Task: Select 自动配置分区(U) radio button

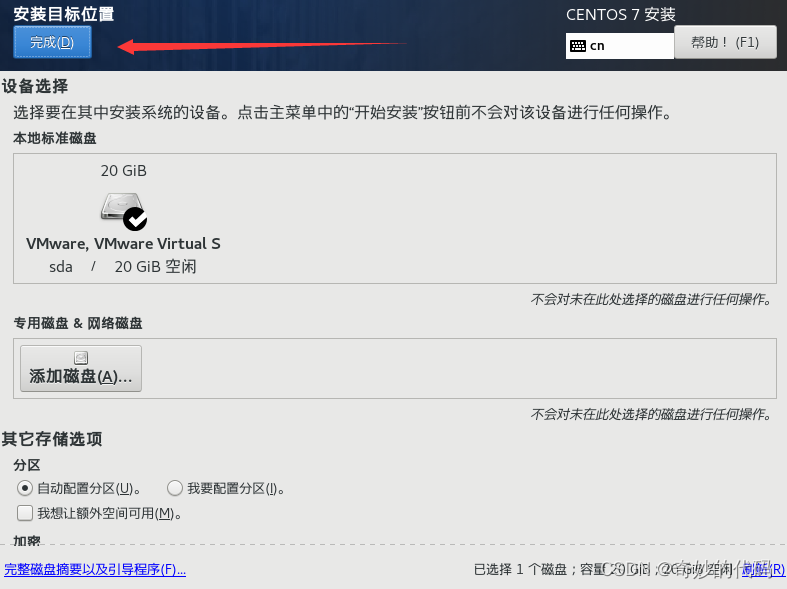Action: click(25, 488)
